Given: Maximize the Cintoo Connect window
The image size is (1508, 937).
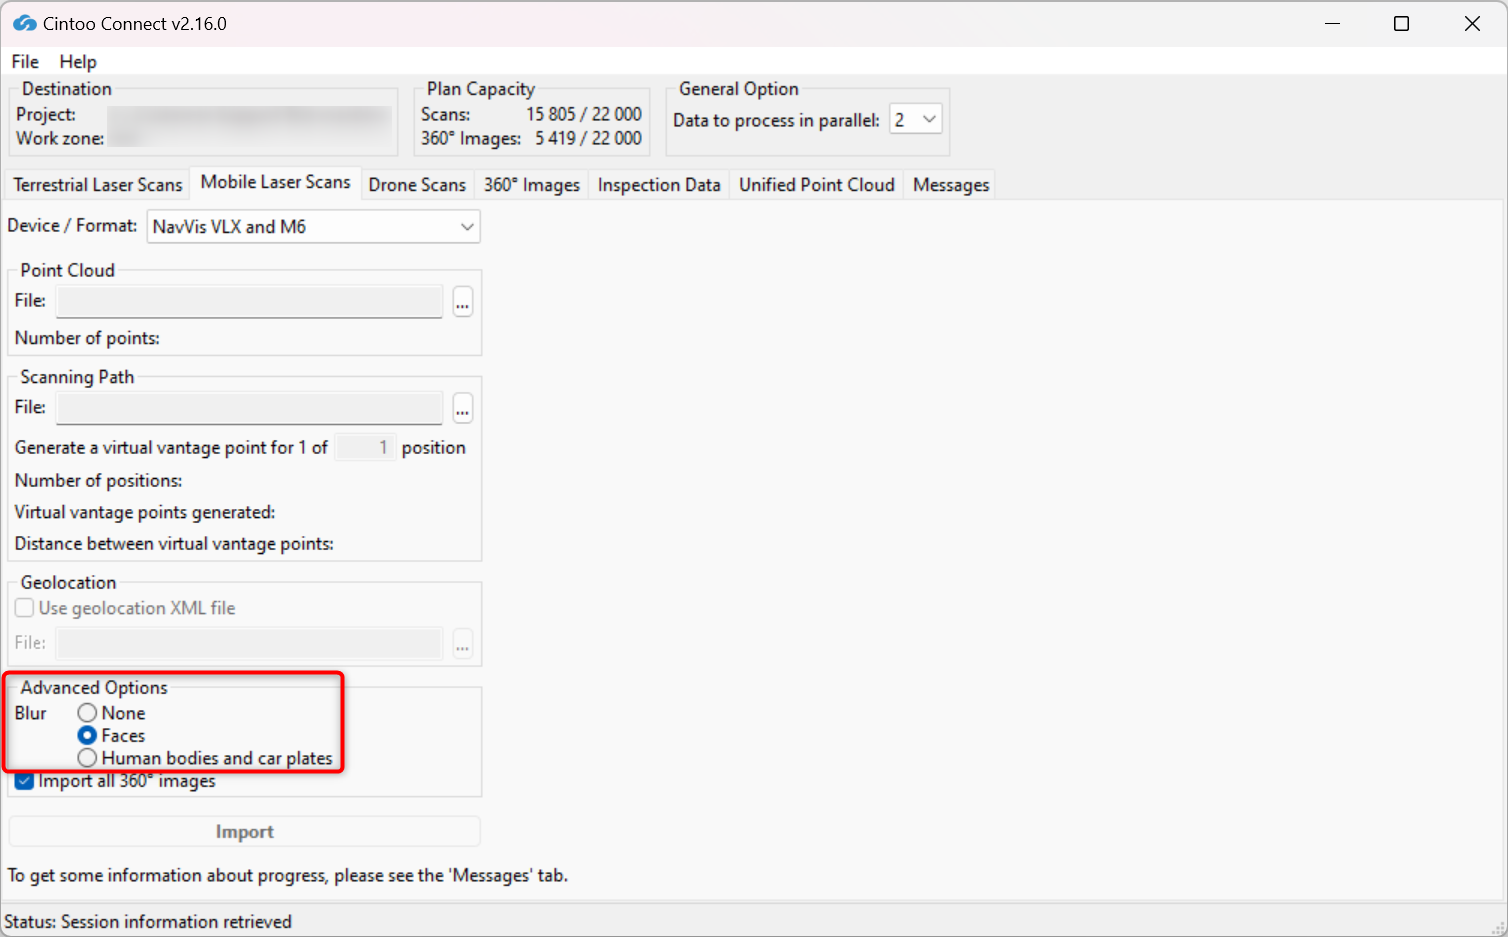Looking at the screenshot, I should tap(1401, 24).
